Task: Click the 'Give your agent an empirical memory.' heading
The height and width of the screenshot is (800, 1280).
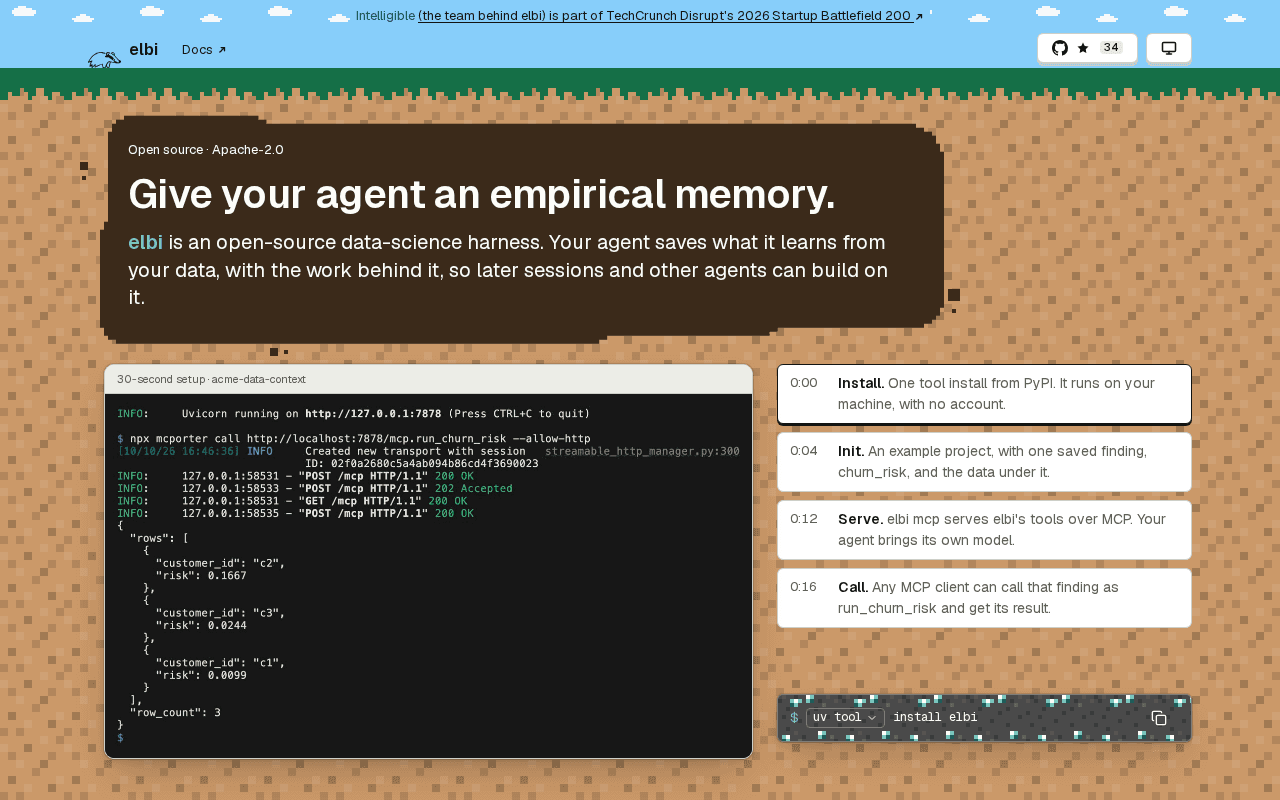Action: pos(481,194)
